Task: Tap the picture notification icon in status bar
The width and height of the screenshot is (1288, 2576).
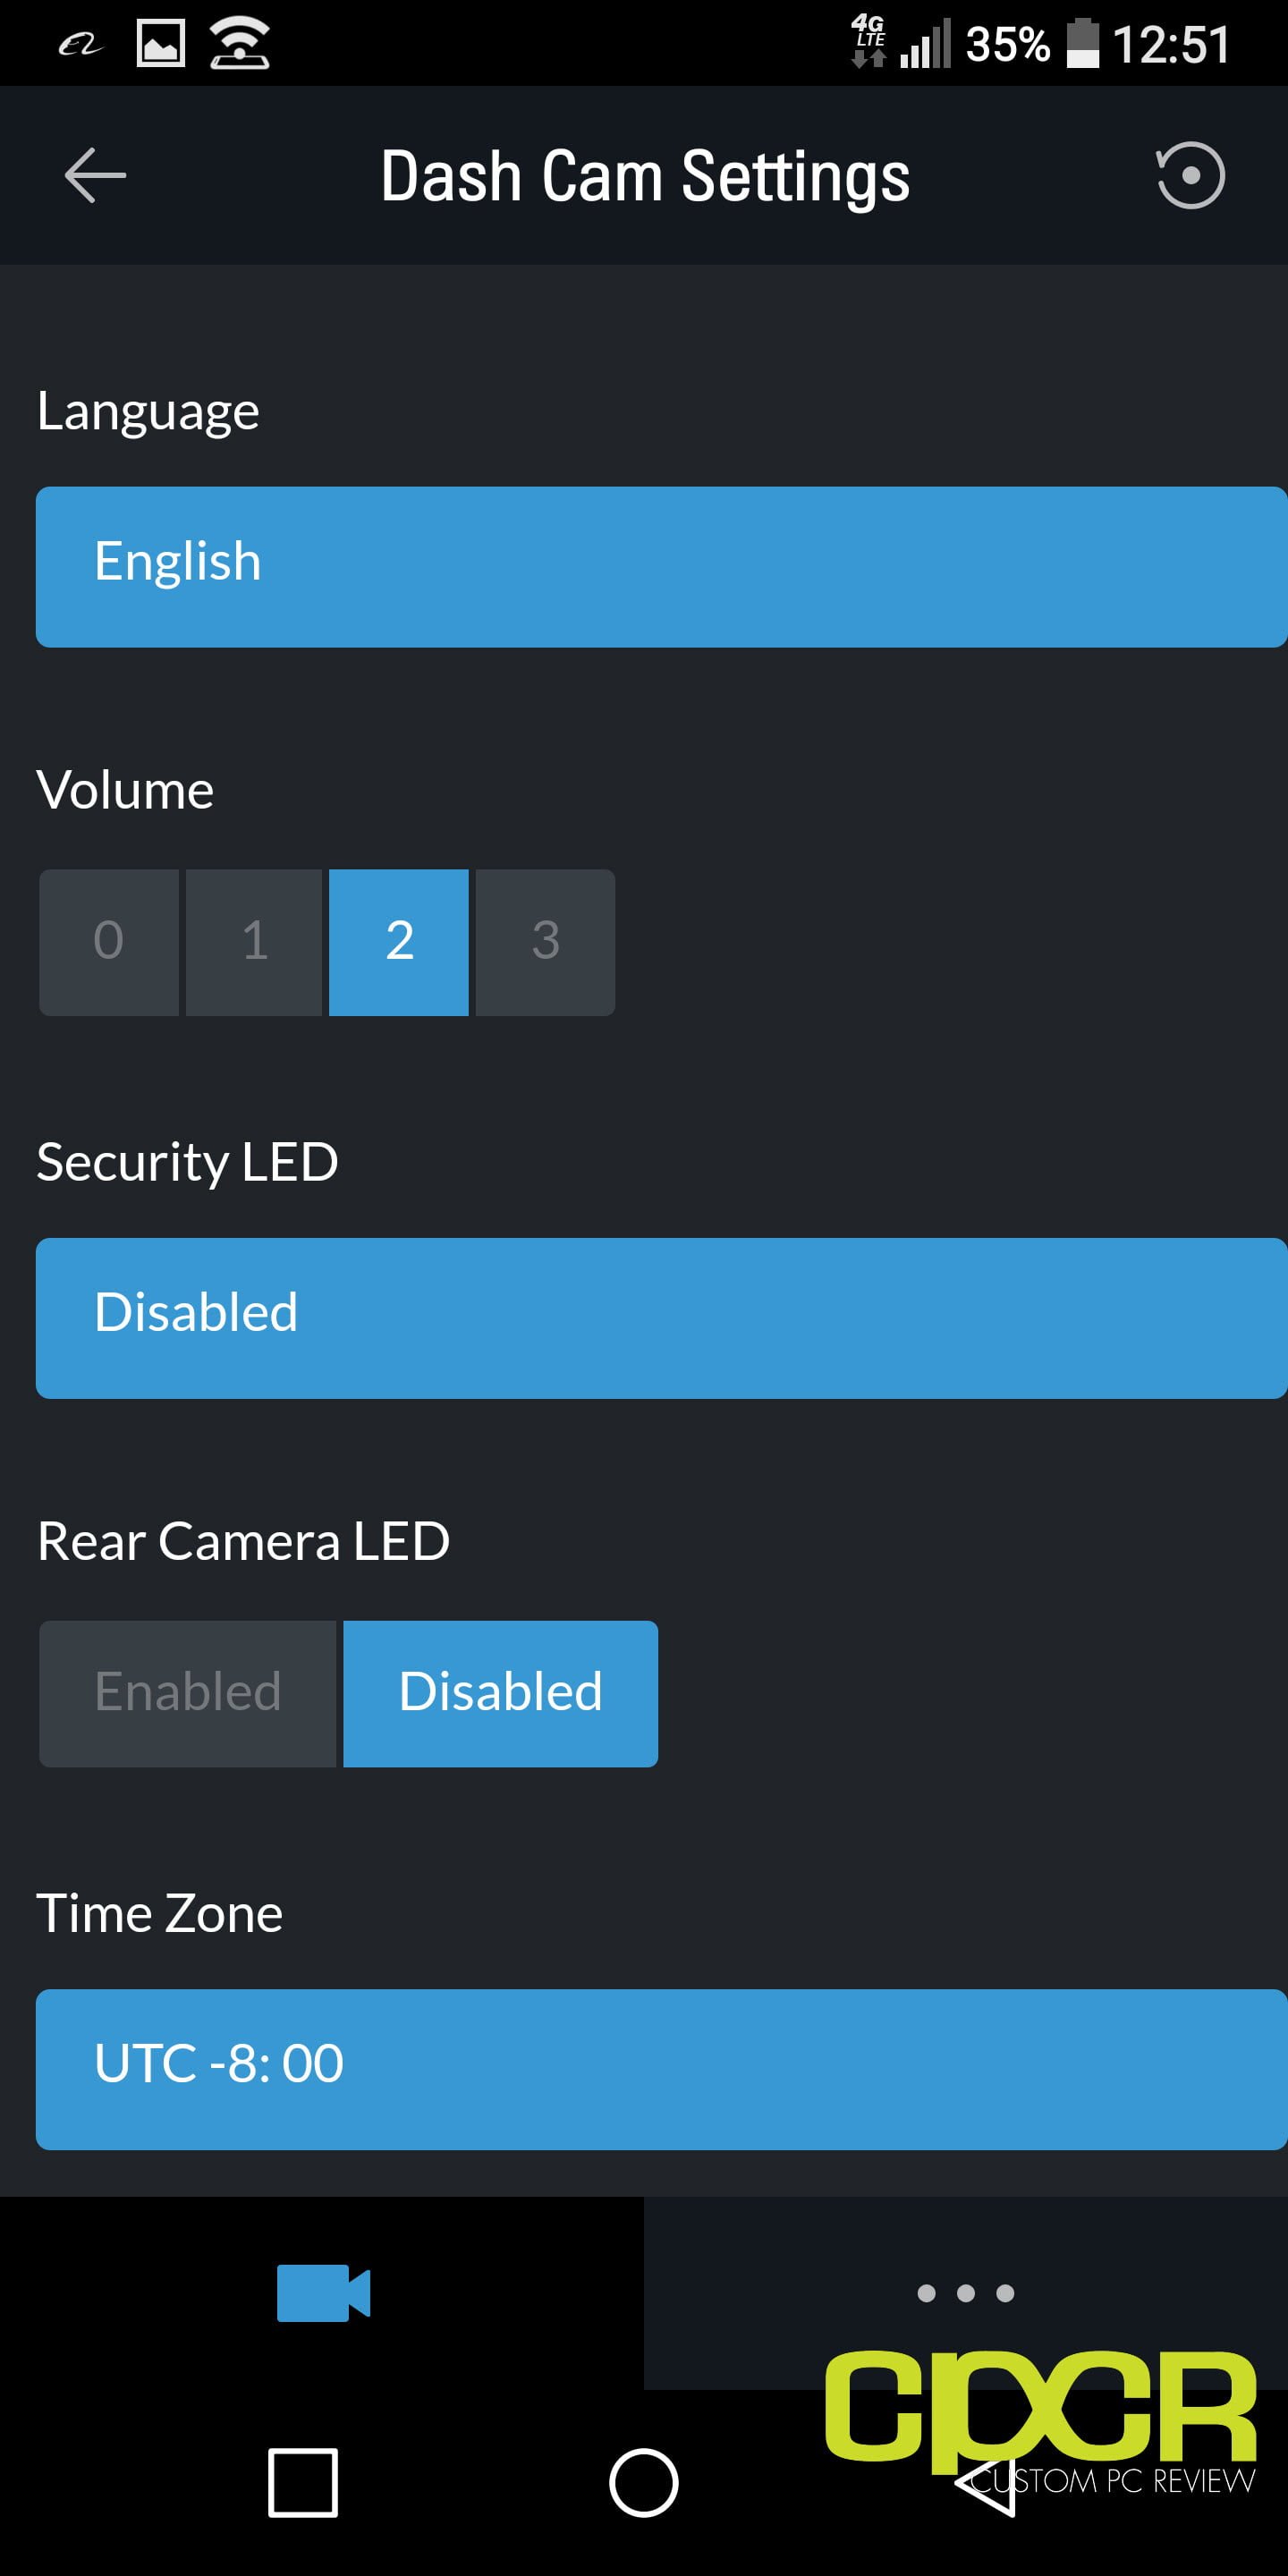Action: click(x=160, y=44)
